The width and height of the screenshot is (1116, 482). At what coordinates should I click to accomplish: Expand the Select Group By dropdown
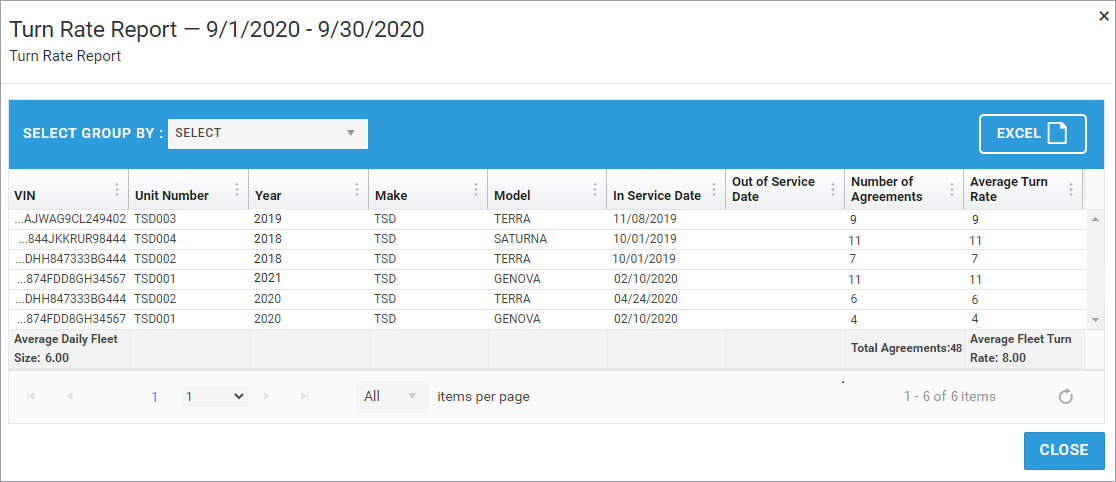(x=268, y=133)
